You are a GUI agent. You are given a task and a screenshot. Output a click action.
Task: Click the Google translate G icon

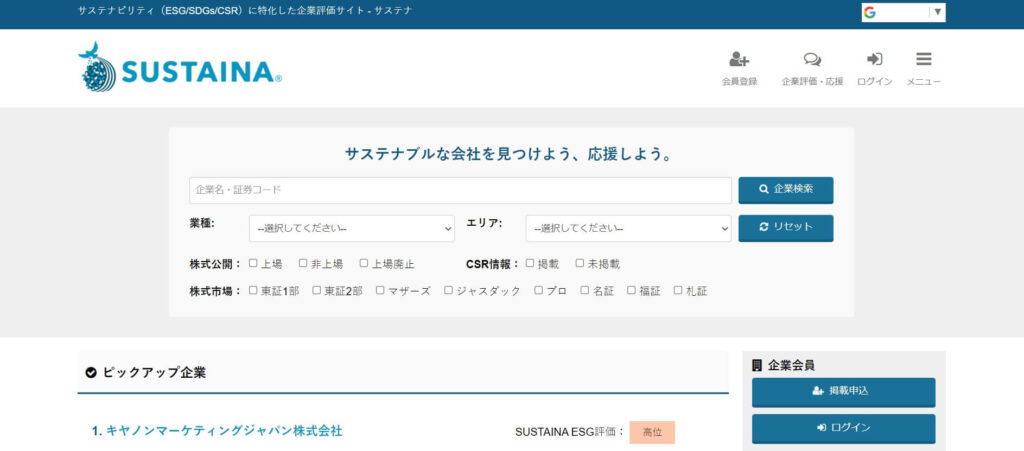click(x=870, y=12)
